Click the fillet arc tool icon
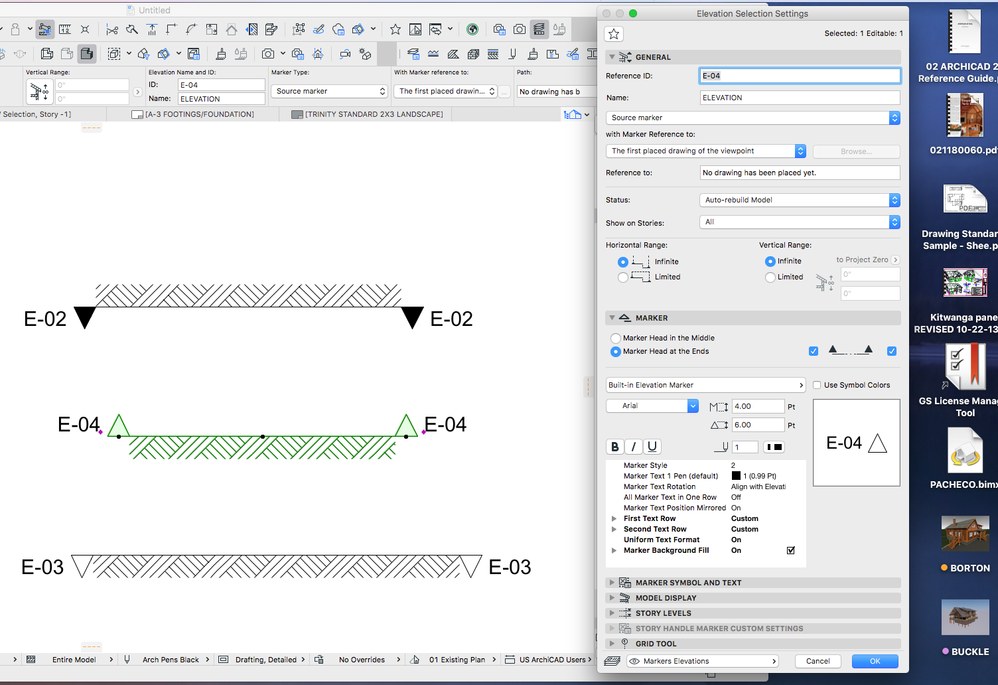 click(x=191, y=29)
